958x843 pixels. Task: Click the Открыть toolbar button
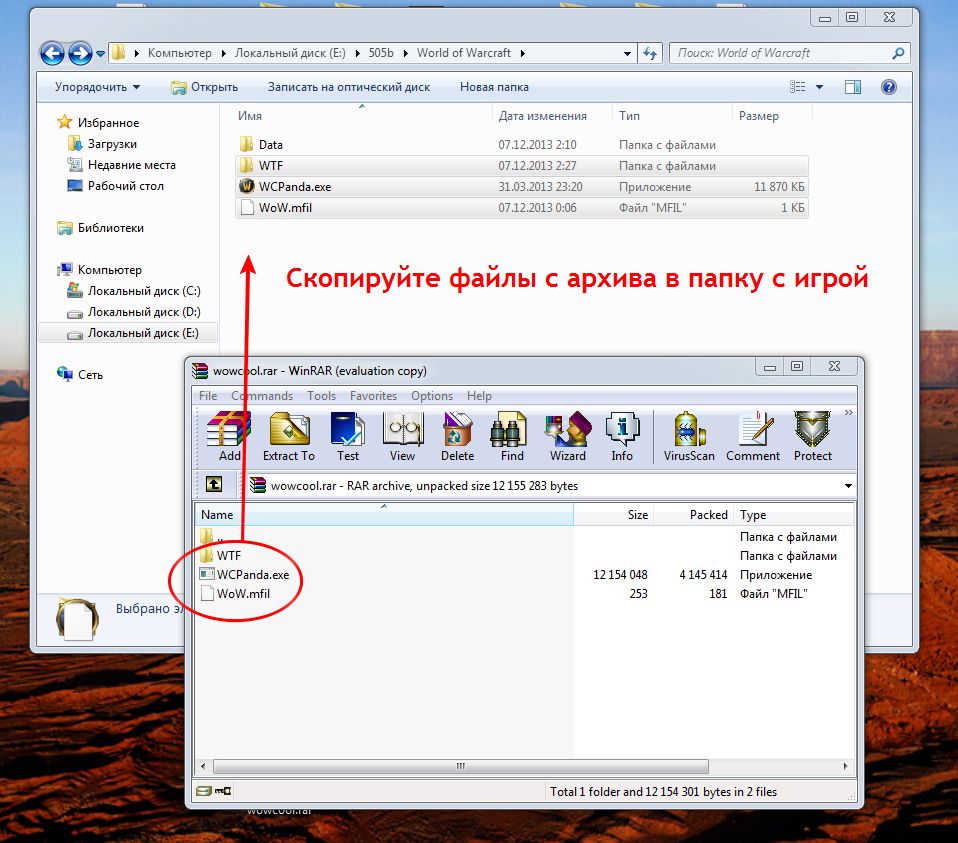[204, 87]
